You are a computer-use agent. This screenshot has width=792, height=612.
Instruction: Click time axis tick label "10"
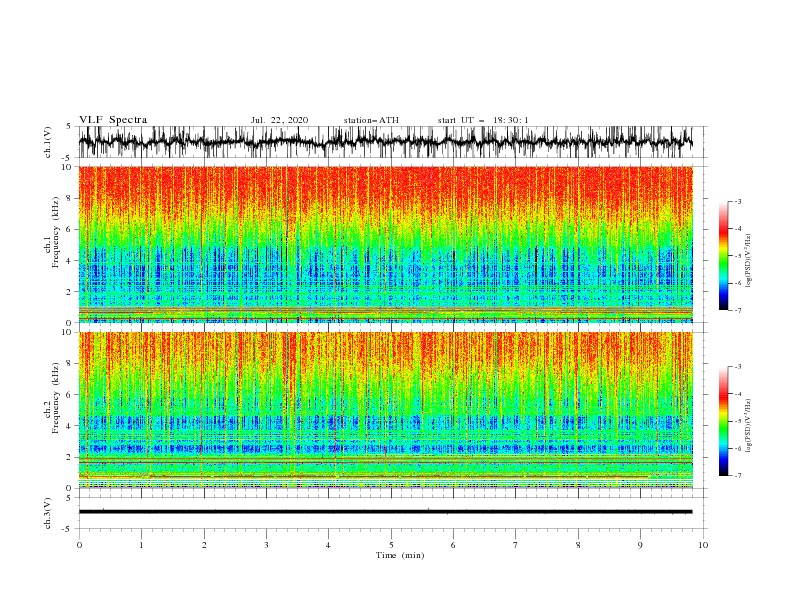703,545
